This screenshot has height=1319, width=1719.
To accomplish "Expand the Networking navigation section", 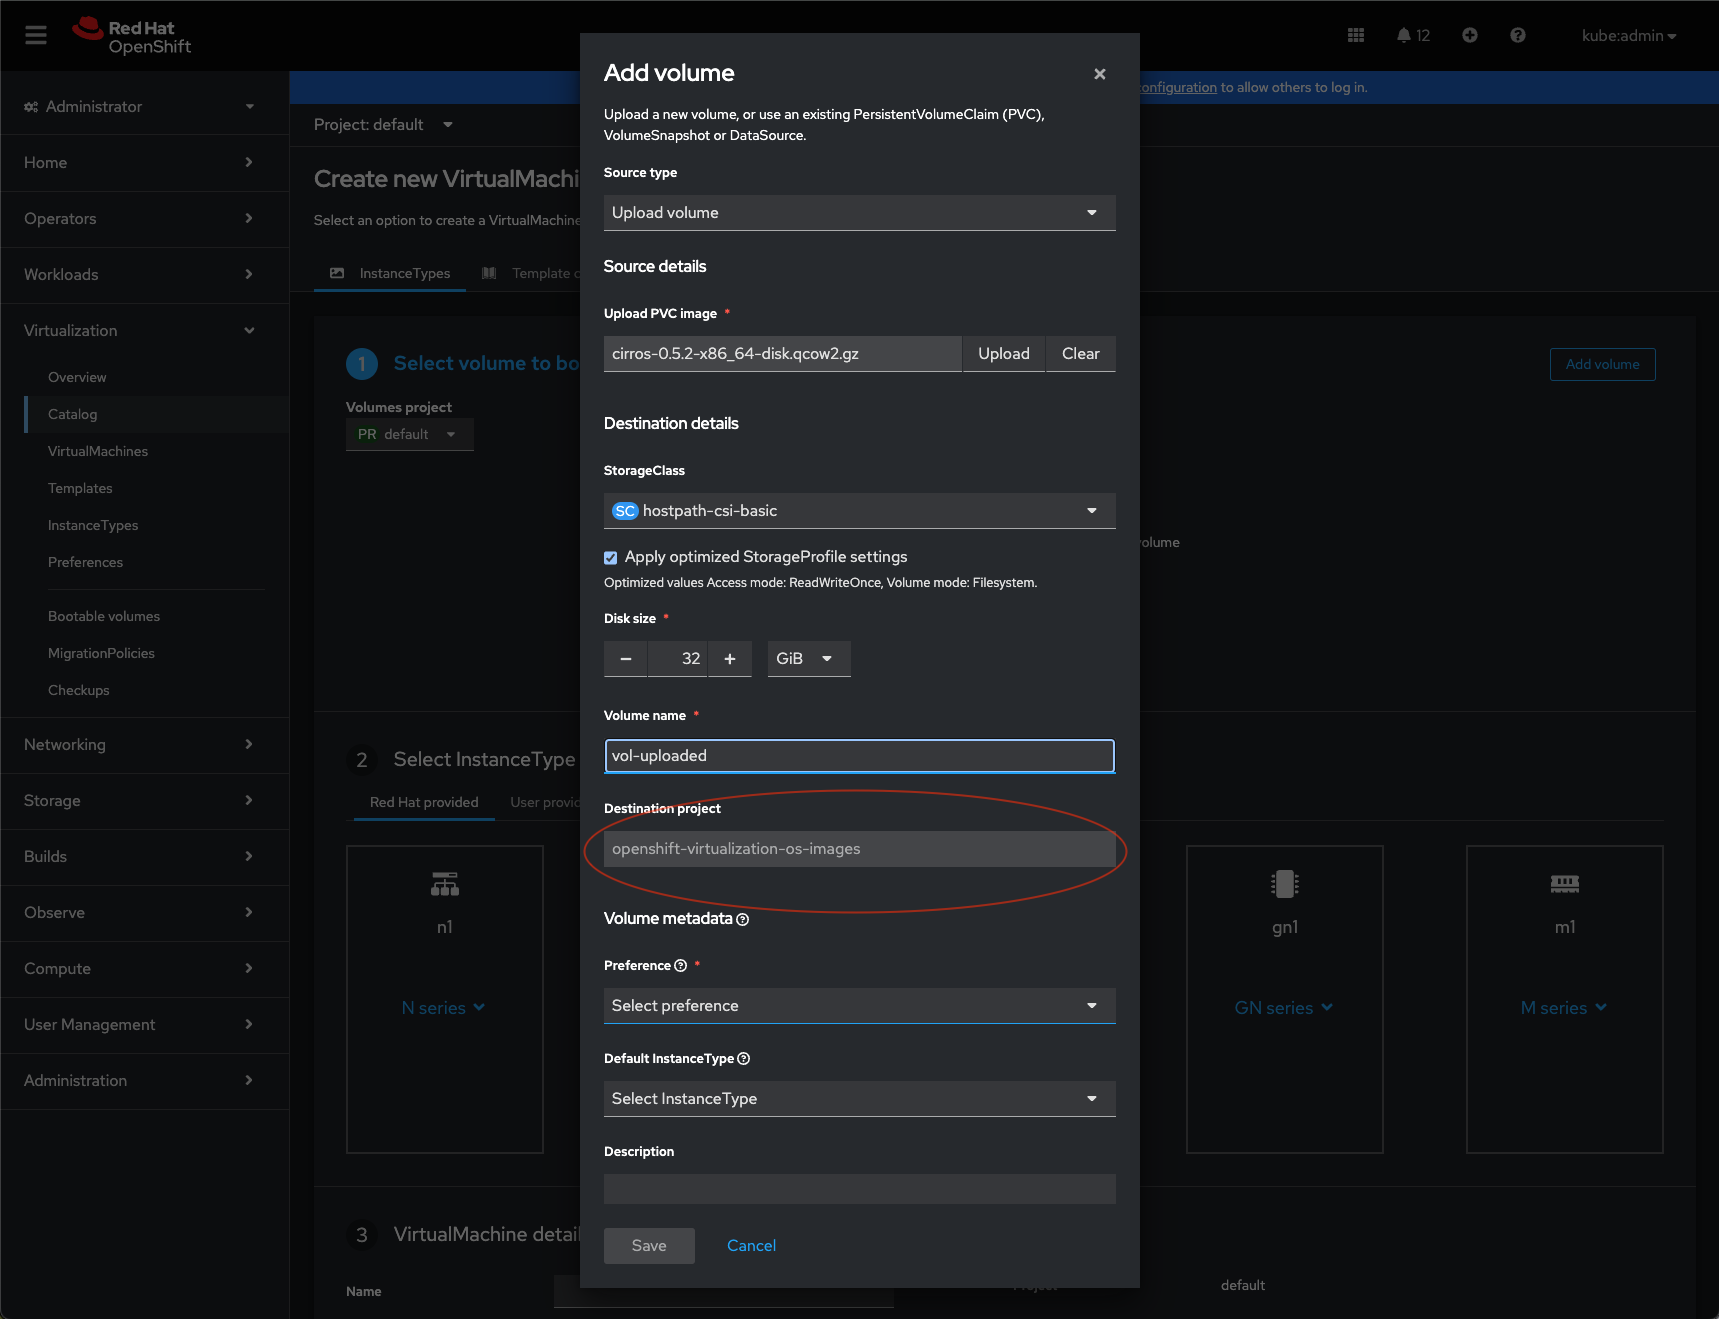I will (145, 745).
